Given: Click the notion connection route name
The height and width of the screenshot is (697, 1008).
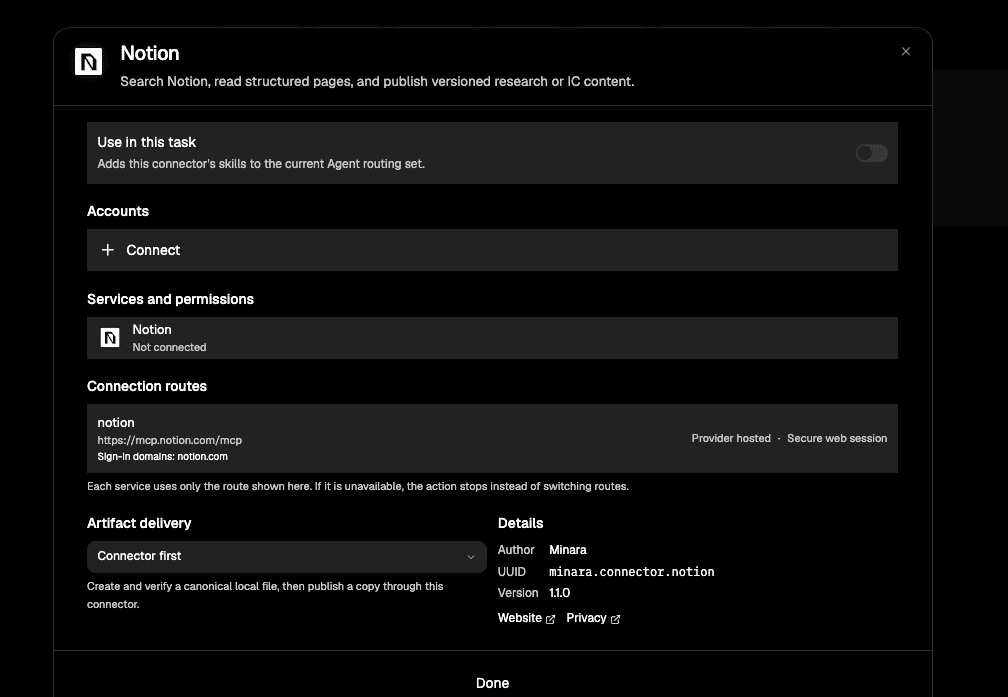Looking at the screenshot, I should [x=116, y=422].
